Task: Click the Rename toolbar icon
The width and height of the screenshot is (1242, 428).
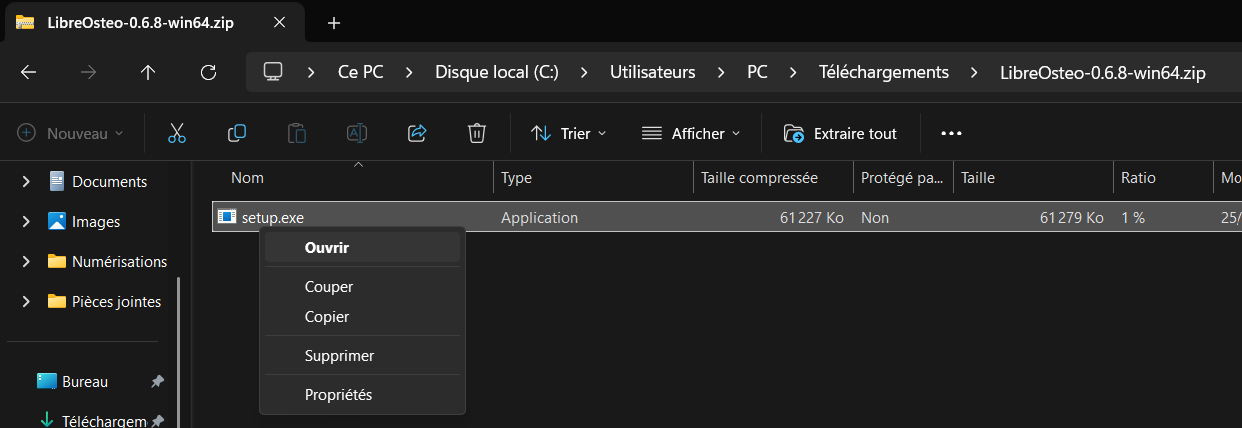Action: coord(357,133)
